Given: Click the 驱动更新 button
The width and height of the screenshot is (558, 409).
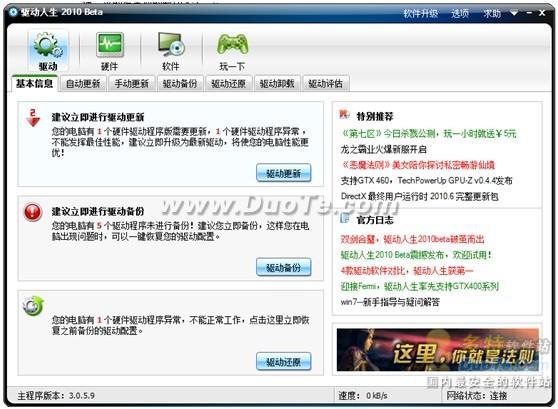Looking at the screenshot, I should pos(284,173).
